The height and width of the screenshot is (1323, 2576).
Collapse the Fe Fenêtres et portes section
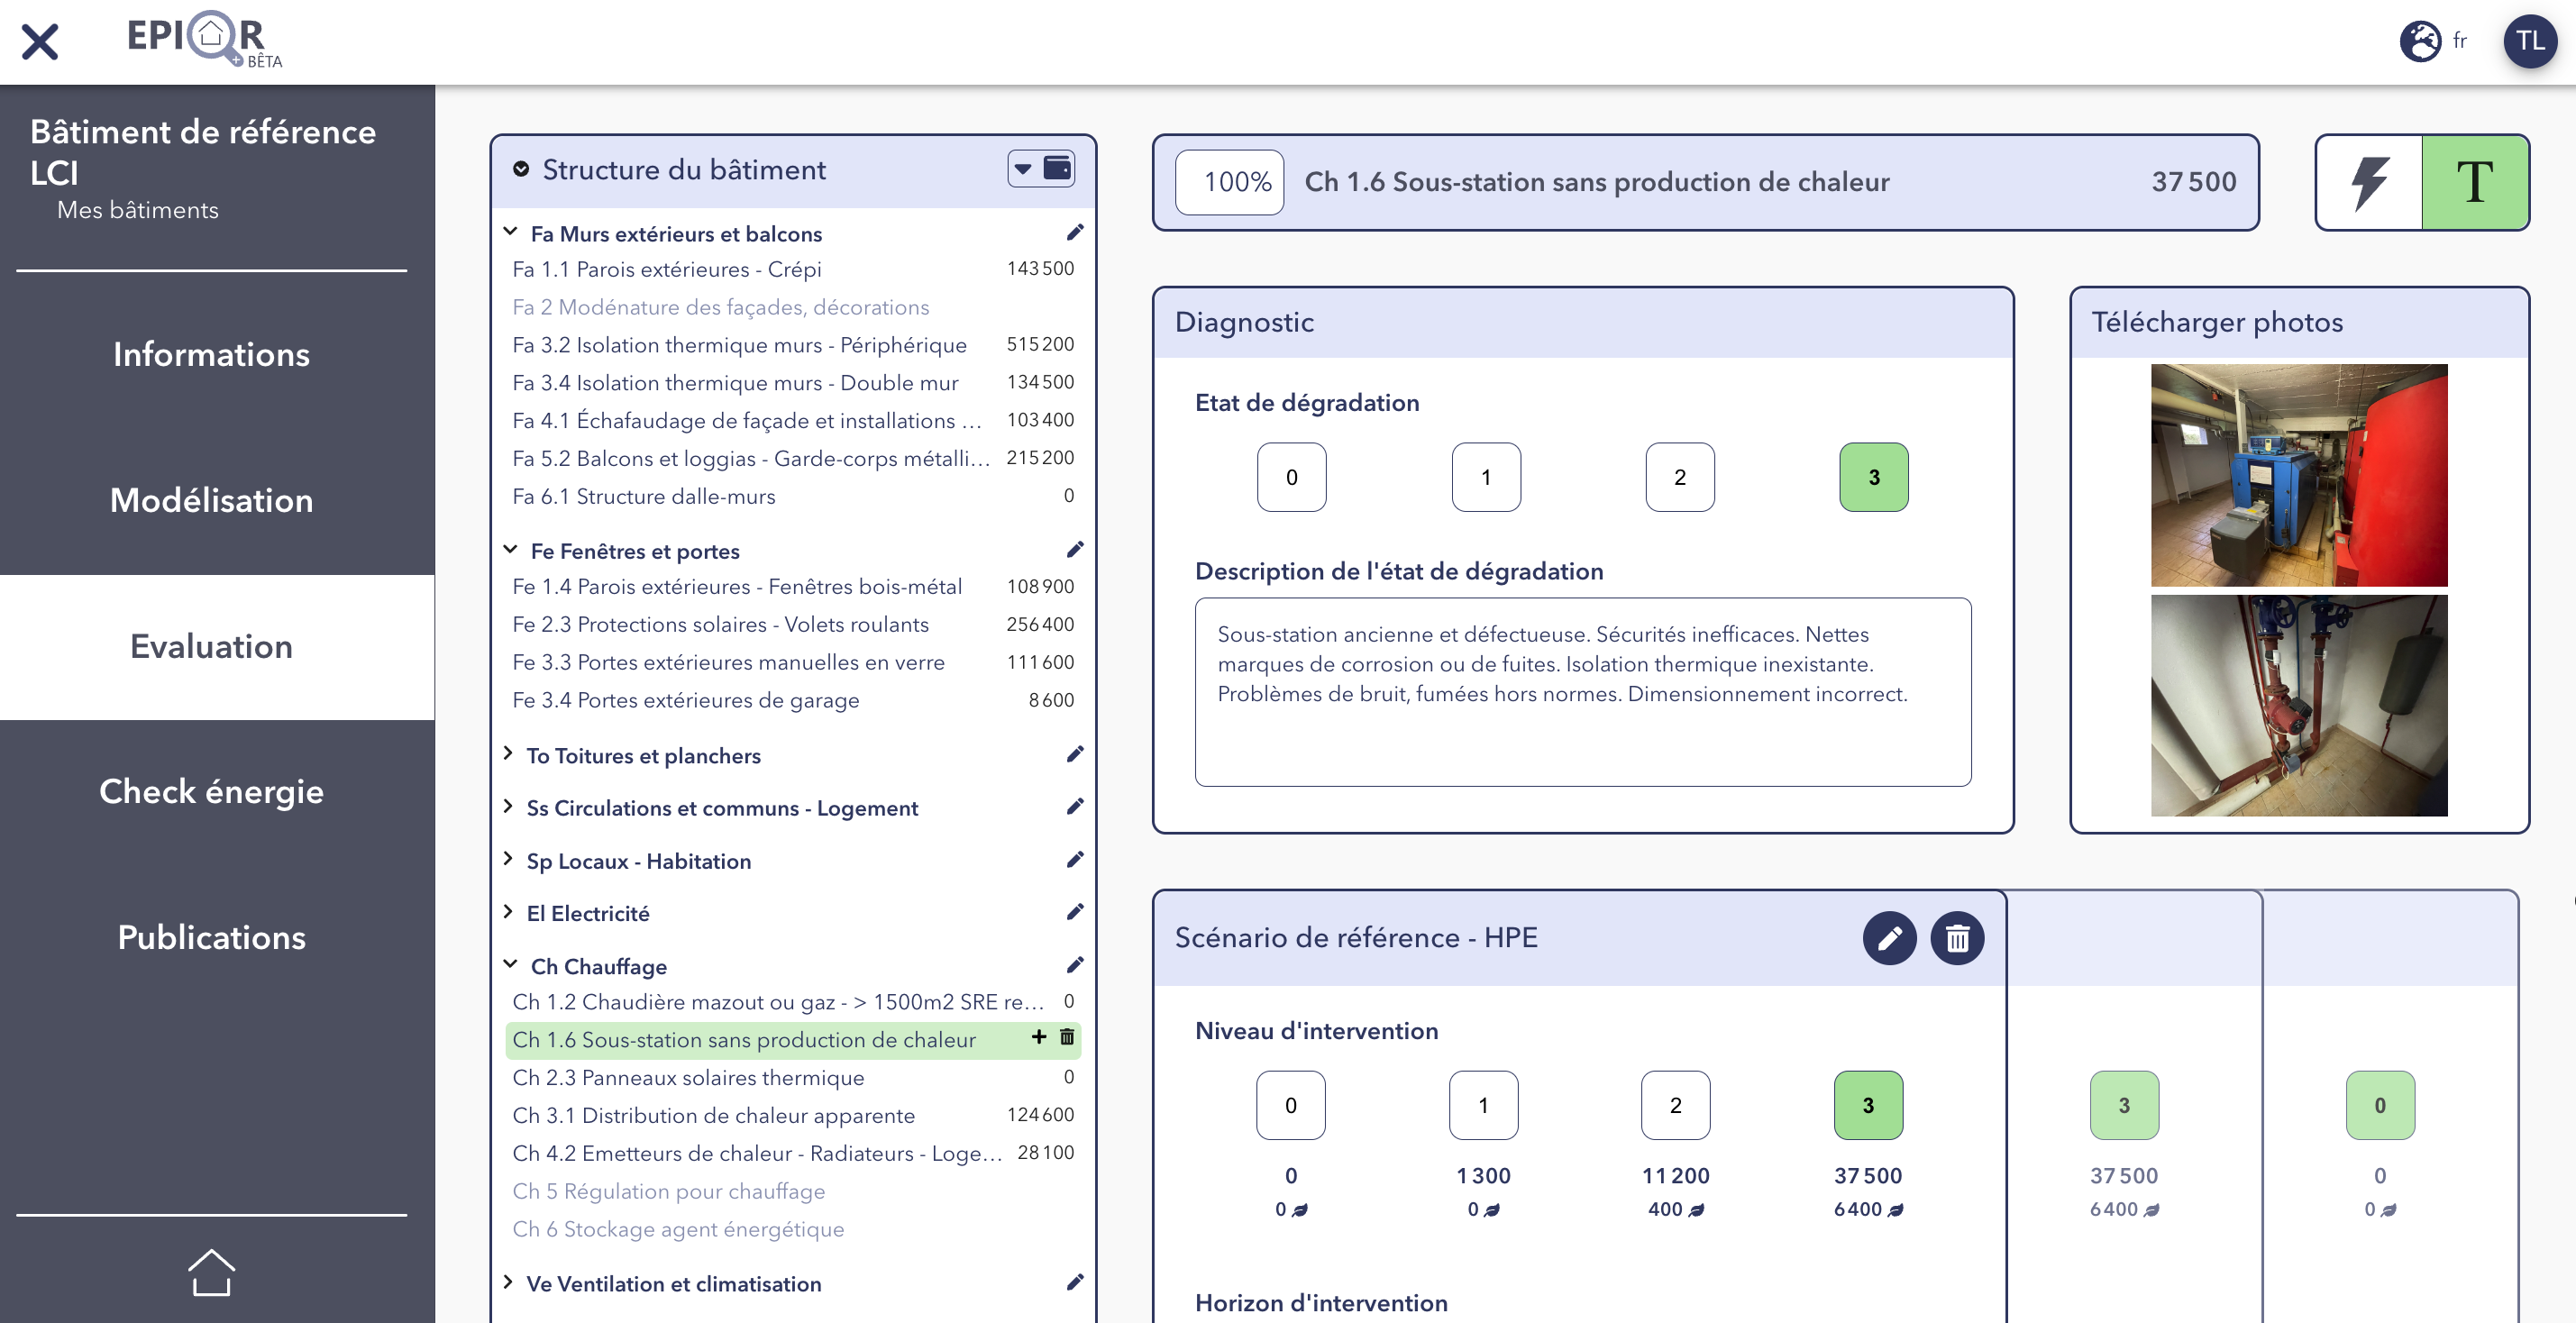(x=510, y=549)
